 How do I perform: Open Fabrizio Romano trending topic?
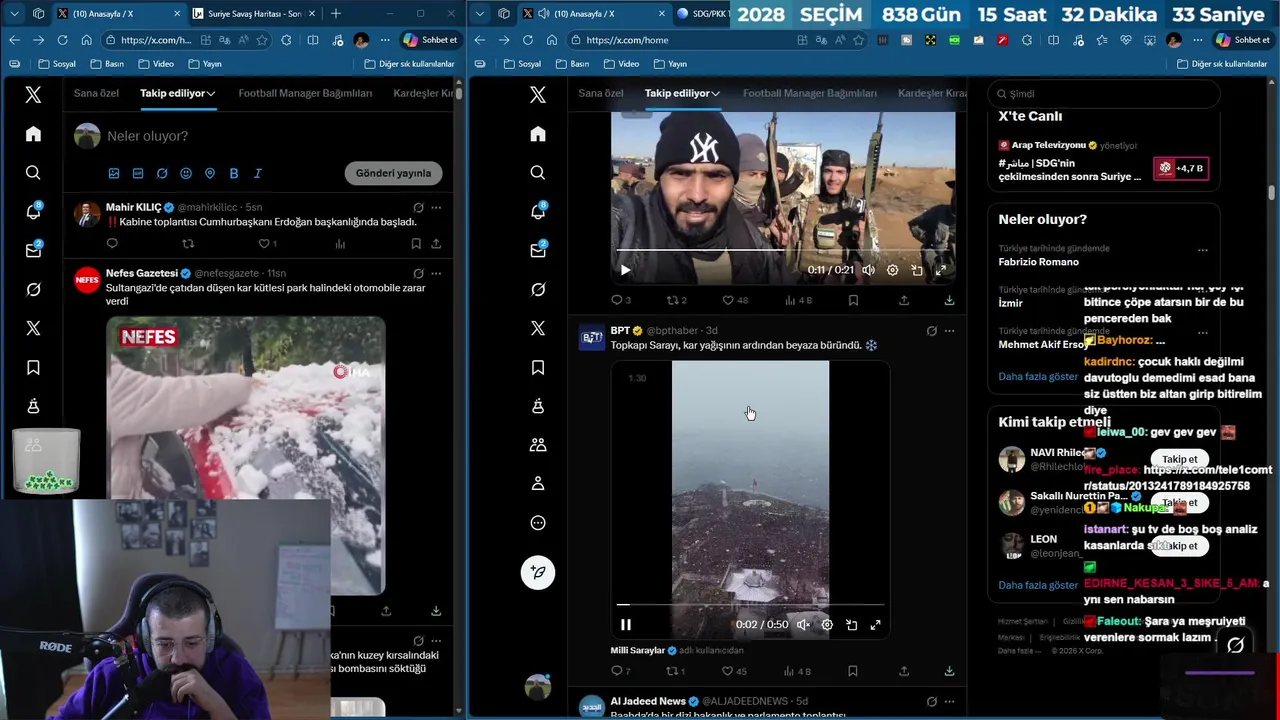click(x=1038, y=262)
